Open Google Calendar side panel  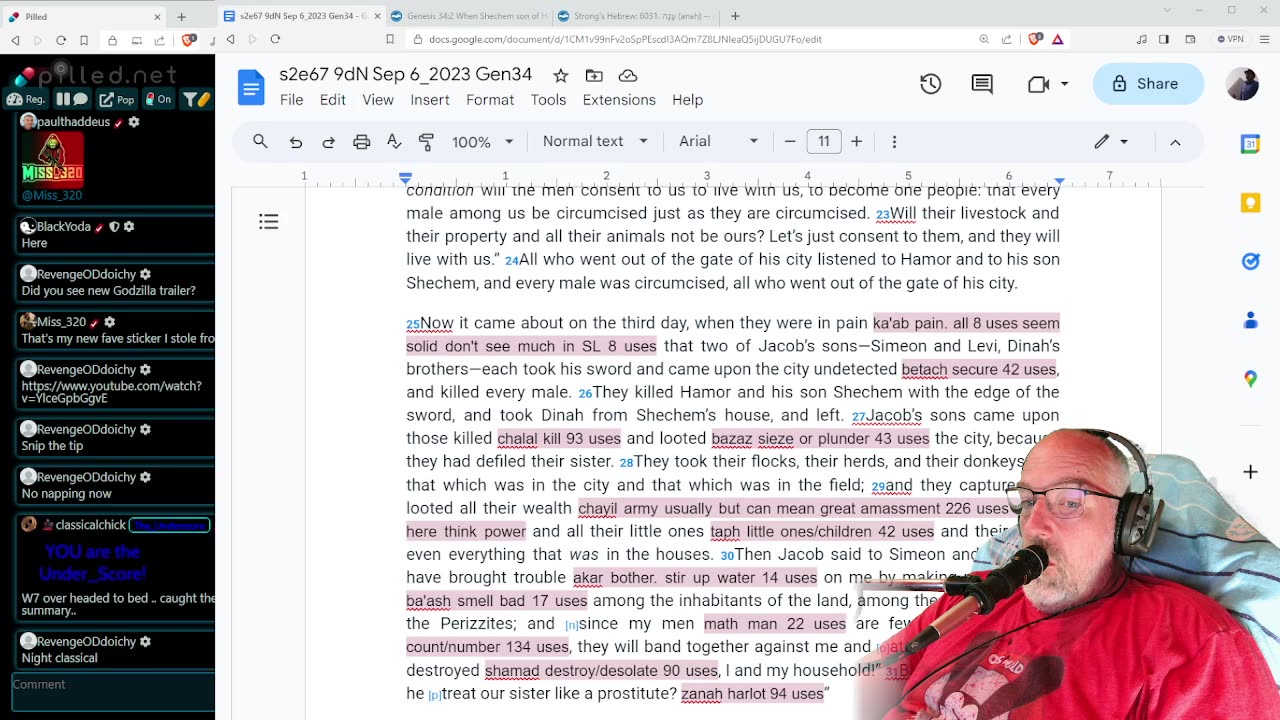coord(1250,144)
